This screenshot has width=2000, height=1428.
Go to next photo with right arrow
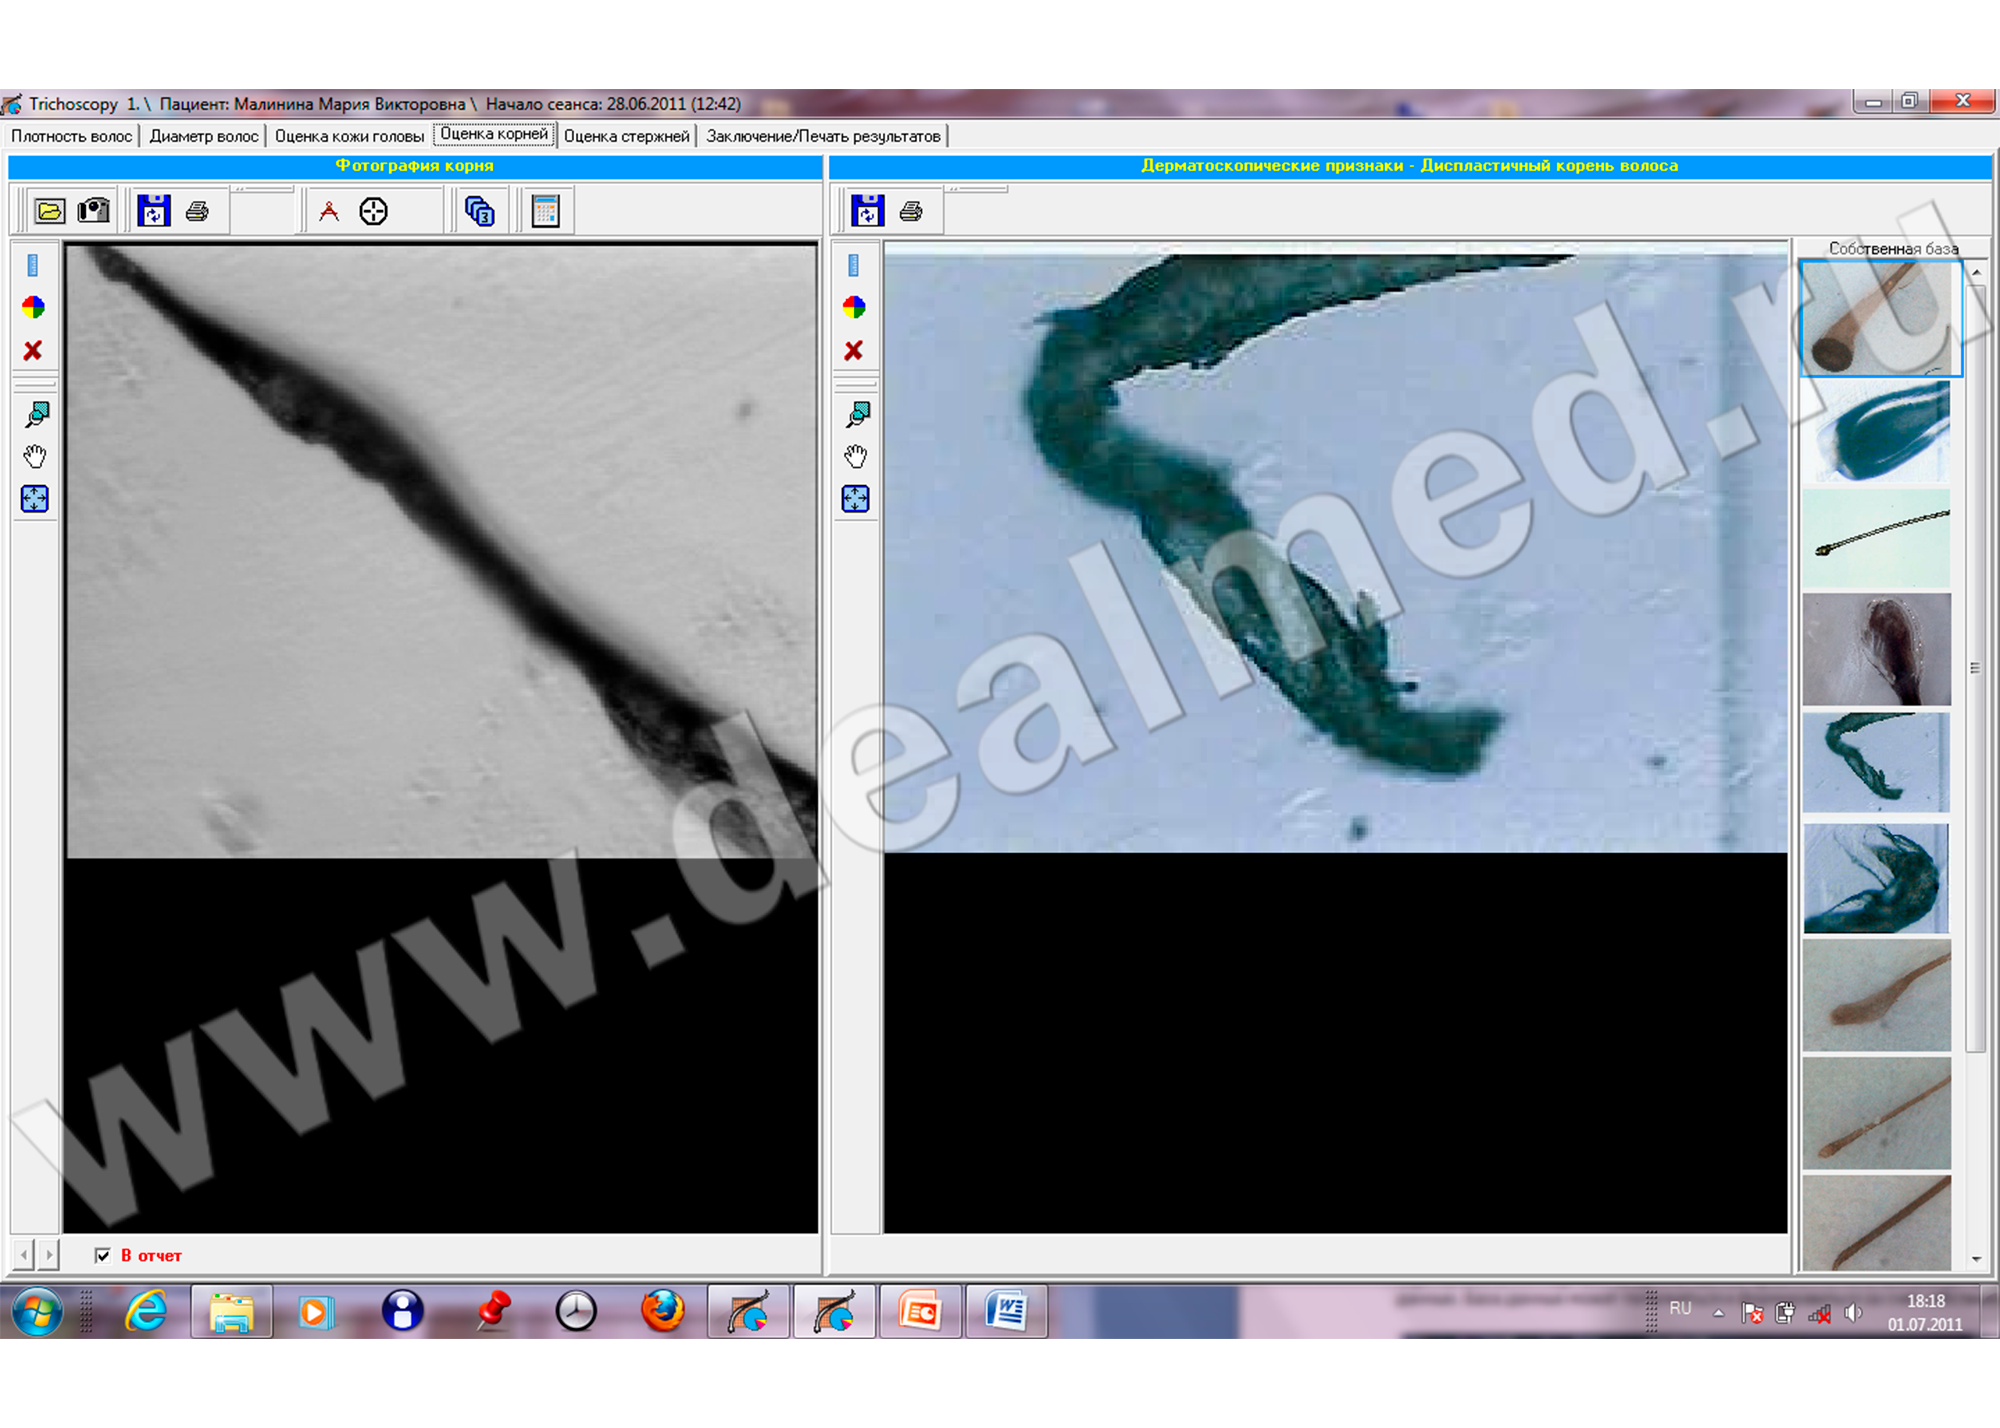pyautogui.click(x=48, y=1253)
